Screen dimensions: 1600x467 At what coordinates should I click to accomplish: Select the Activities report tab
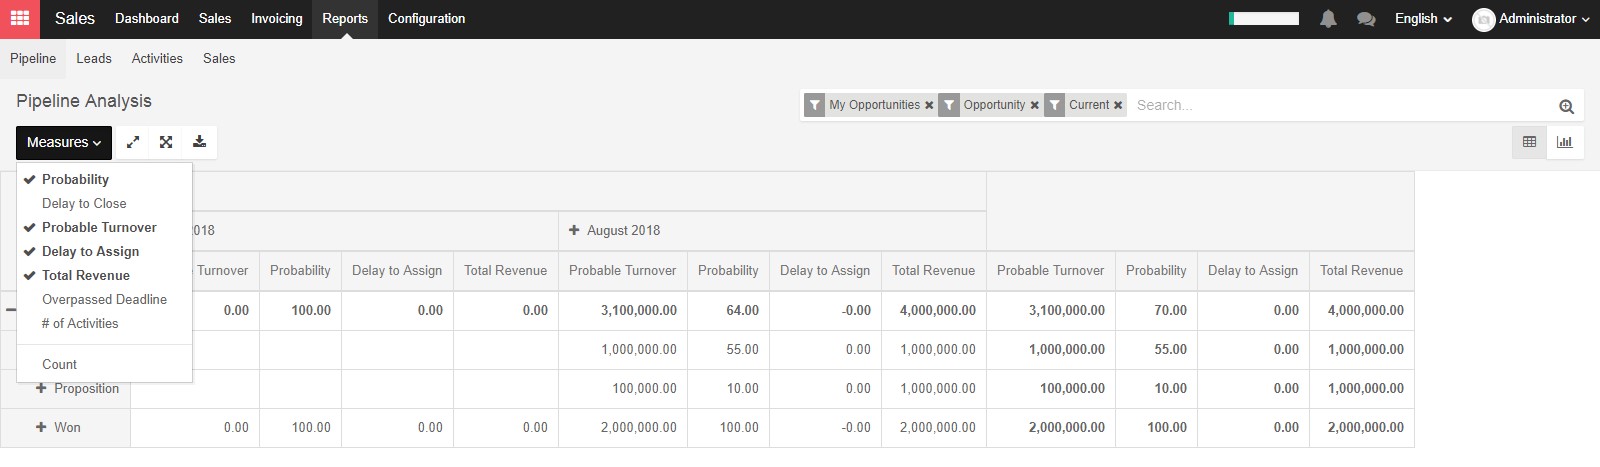[x=157, y=58]
